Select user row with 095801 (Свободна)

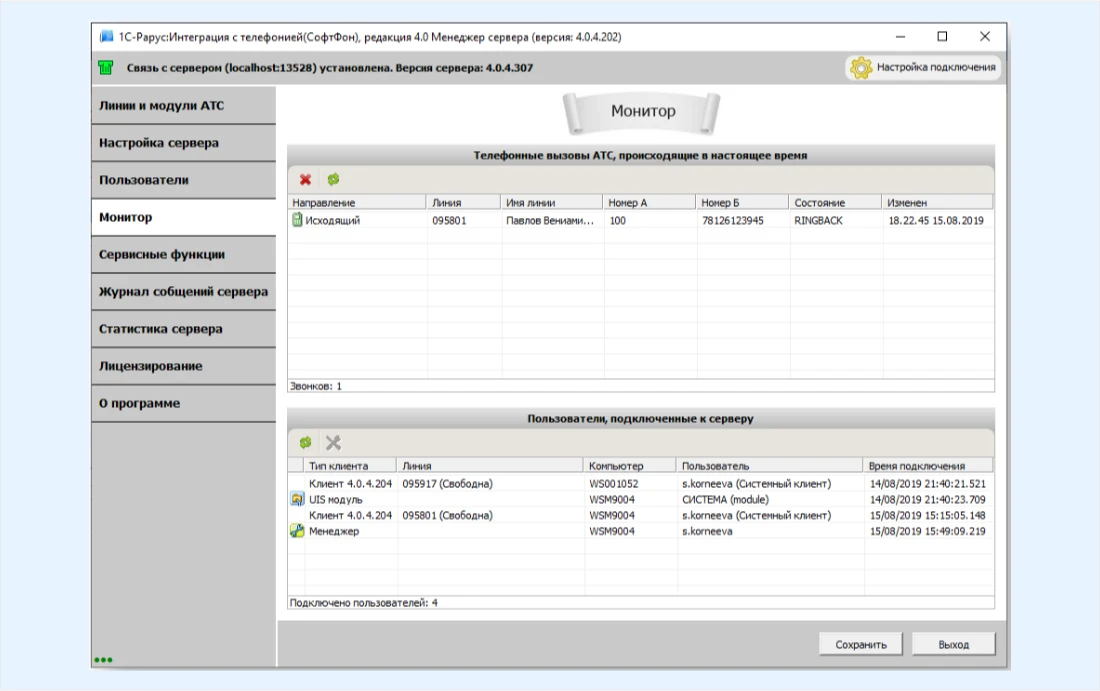[x=640, y=515]
